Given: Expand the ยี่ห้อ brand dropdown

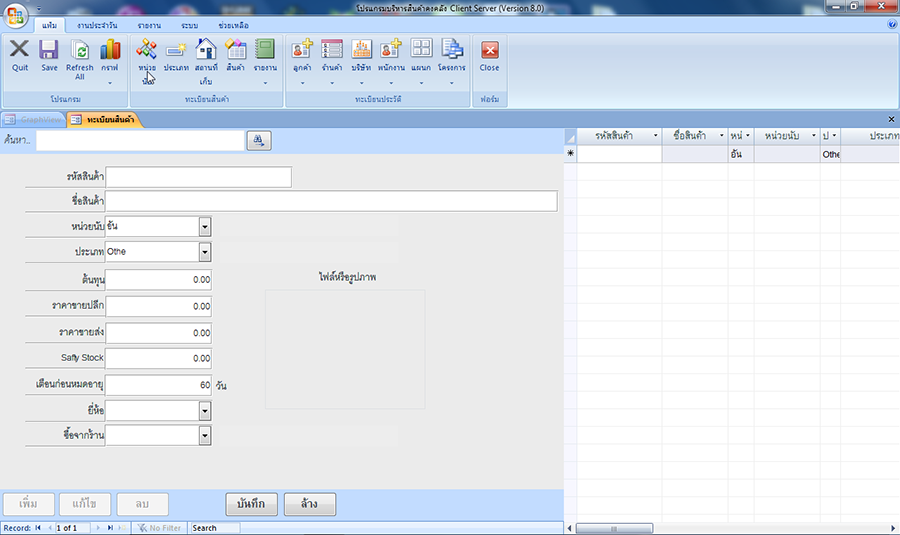Looking at the screenshot, I should tap(204, 410).
